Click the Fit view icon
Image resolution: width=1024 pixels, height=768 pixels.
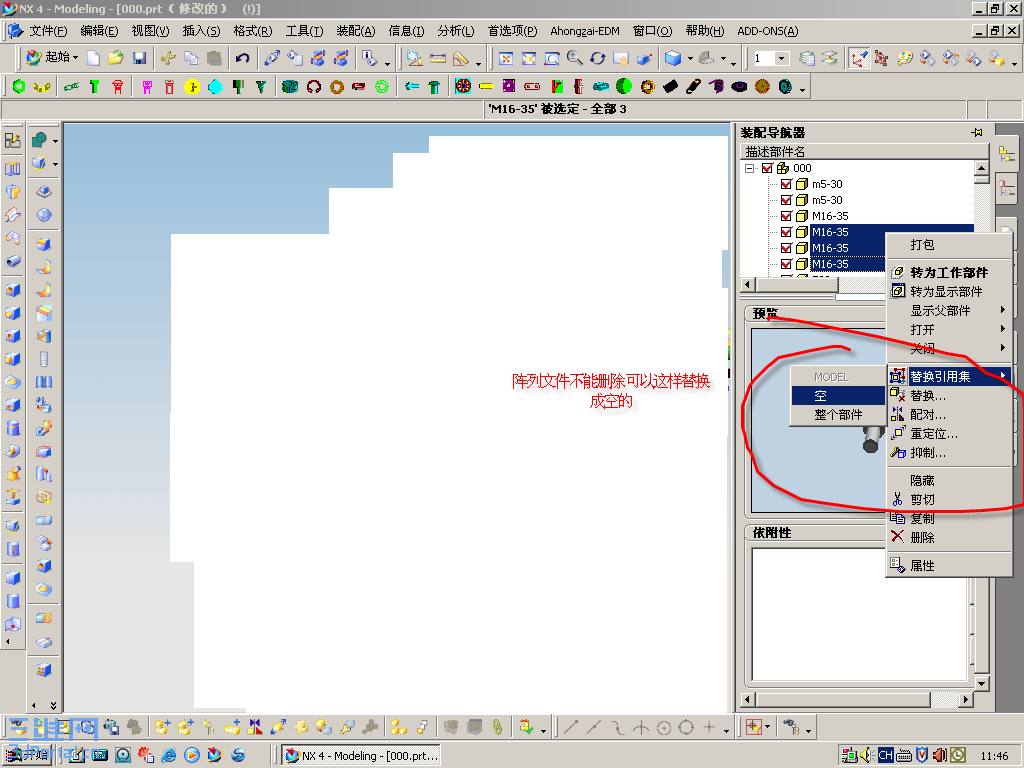pos(505,58)
